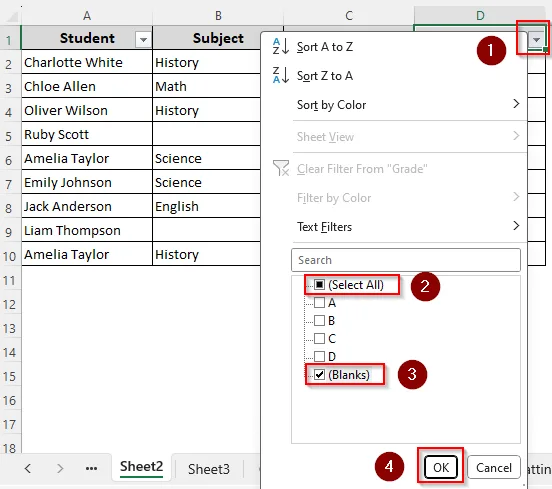Click the Student header cell

[x=87, y=38]
